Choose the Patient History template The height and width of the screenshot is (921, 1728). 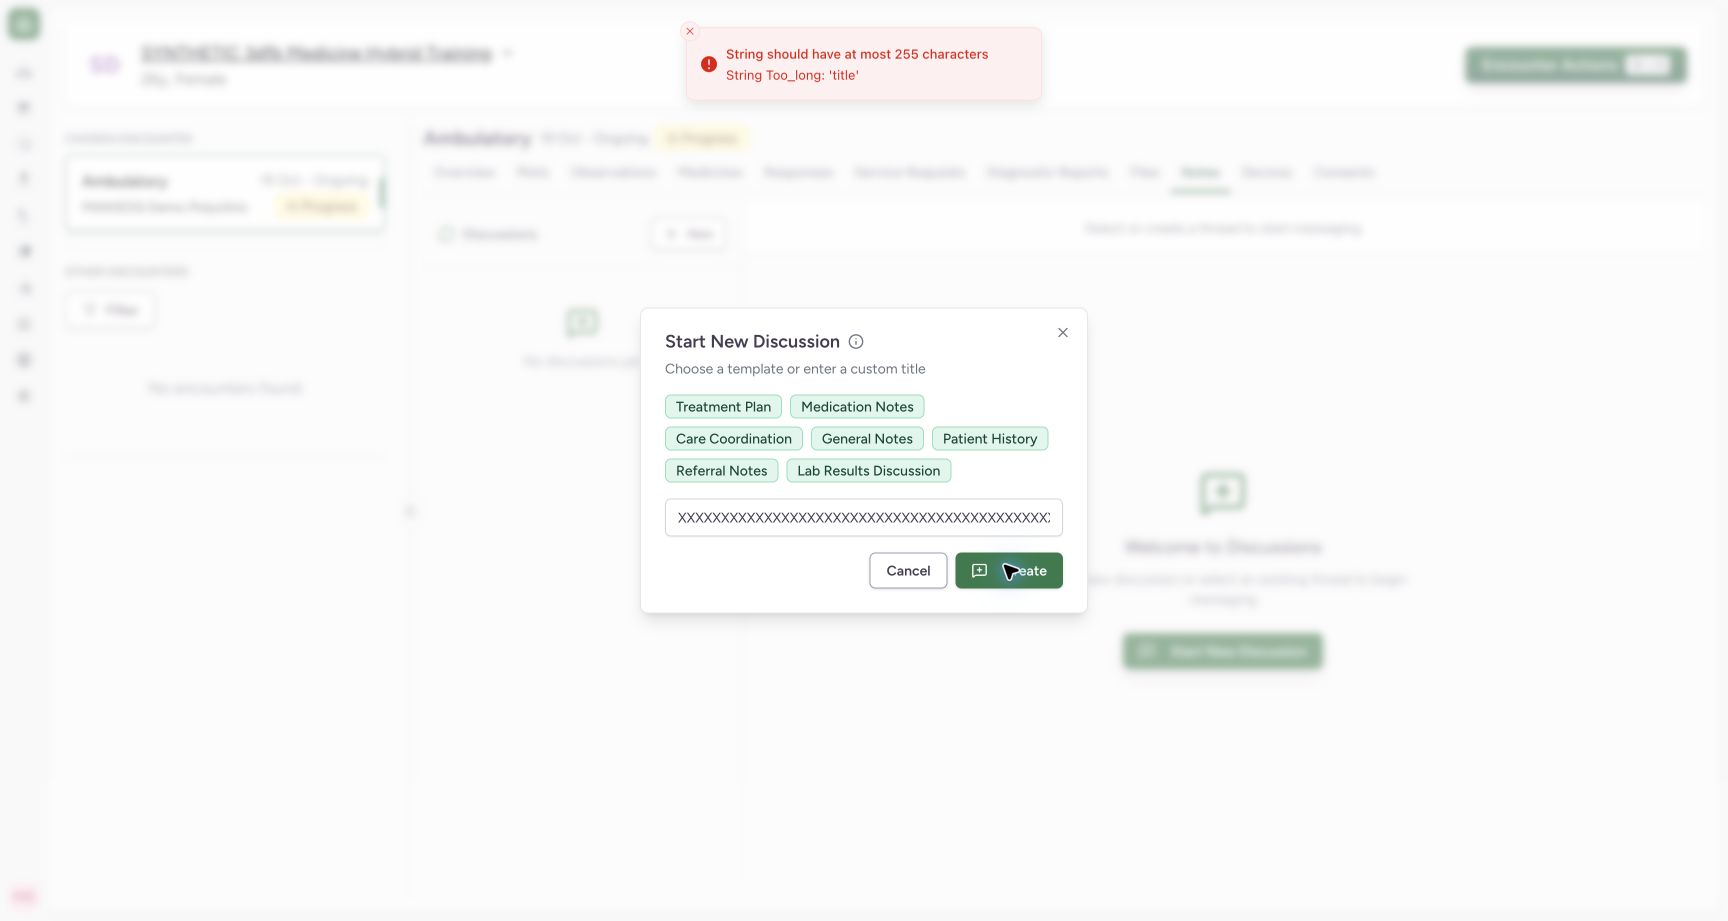point(990,439)
